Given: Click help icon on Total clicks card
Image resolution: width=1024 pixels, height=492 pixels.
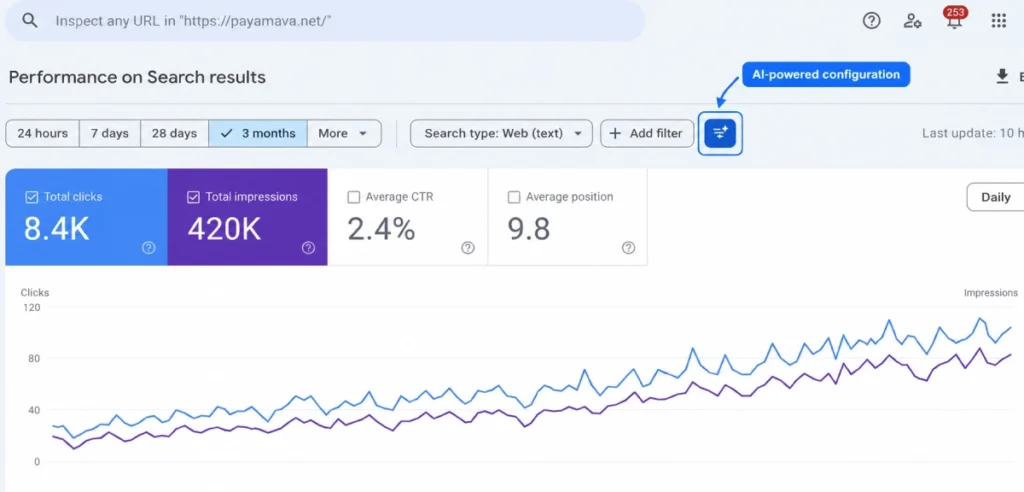Looking at the screenshot, I should pyautogui.click(x=149, y=248).
